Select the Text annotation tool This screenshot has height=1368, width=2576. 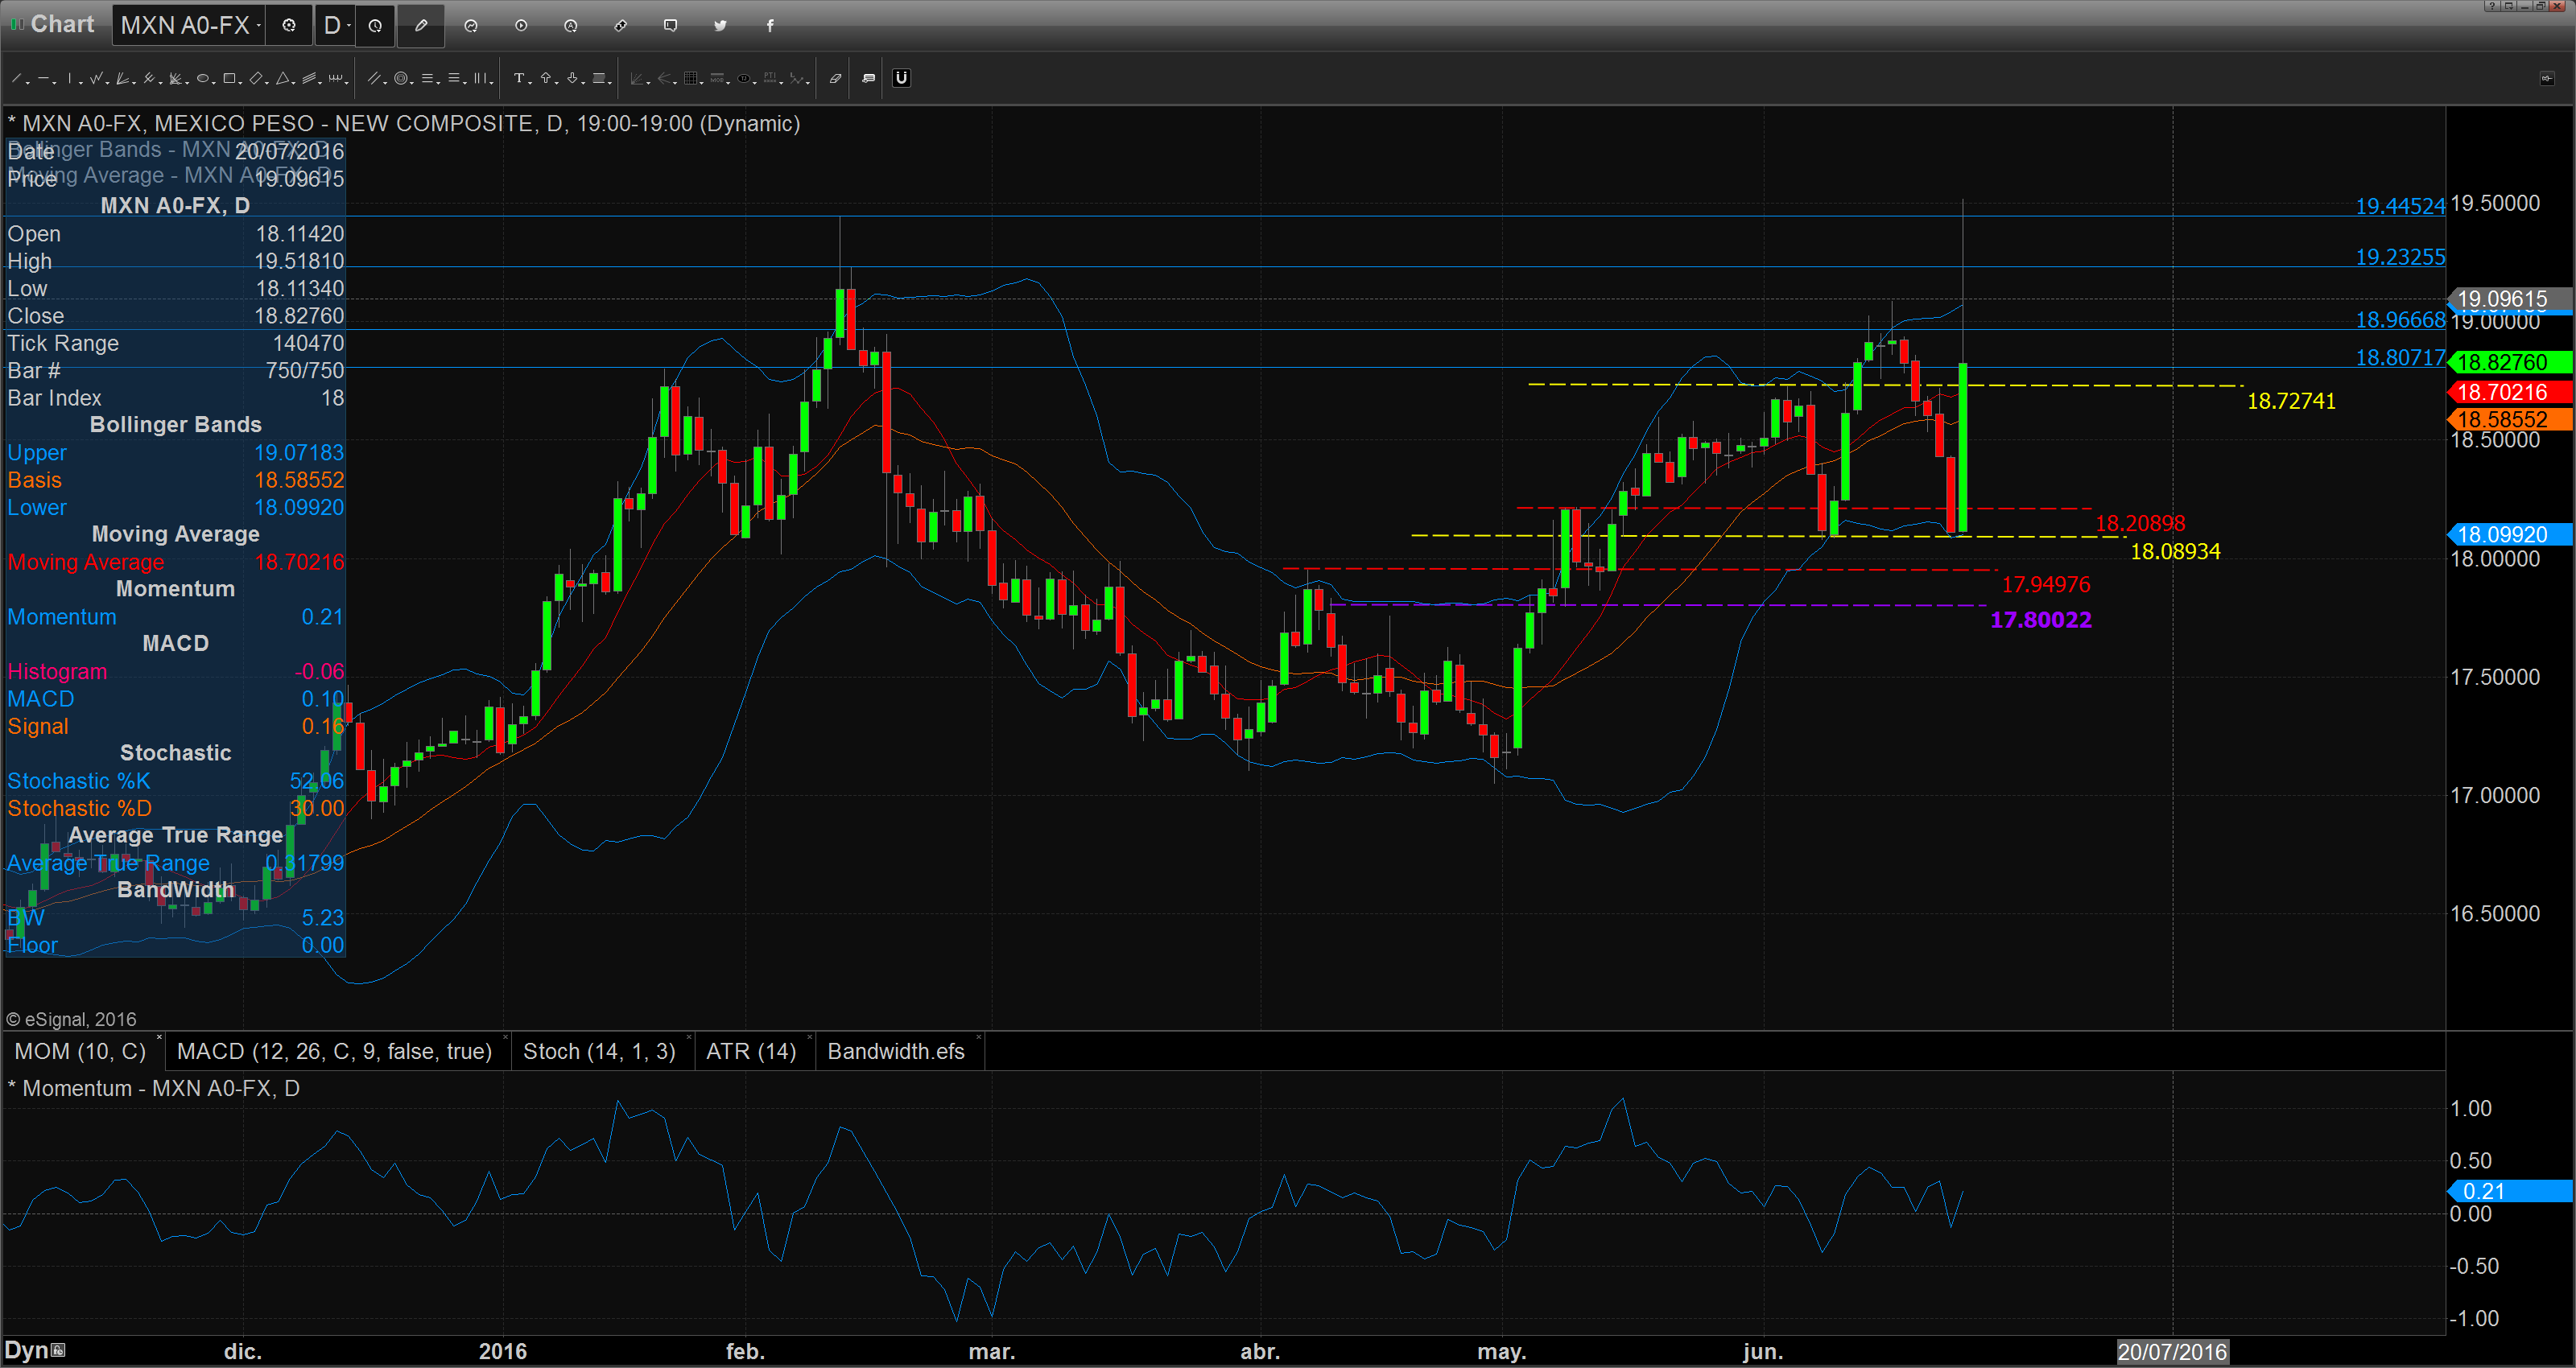point(519,78)
